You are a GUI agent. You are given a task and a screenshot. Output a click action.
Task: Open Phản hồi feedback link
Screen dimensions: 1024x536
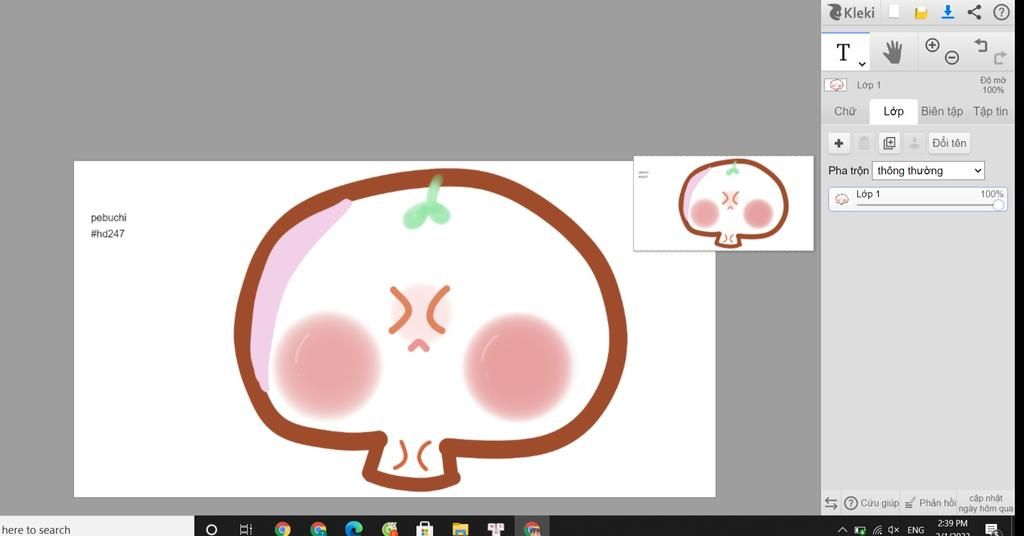tap(930, 503)
